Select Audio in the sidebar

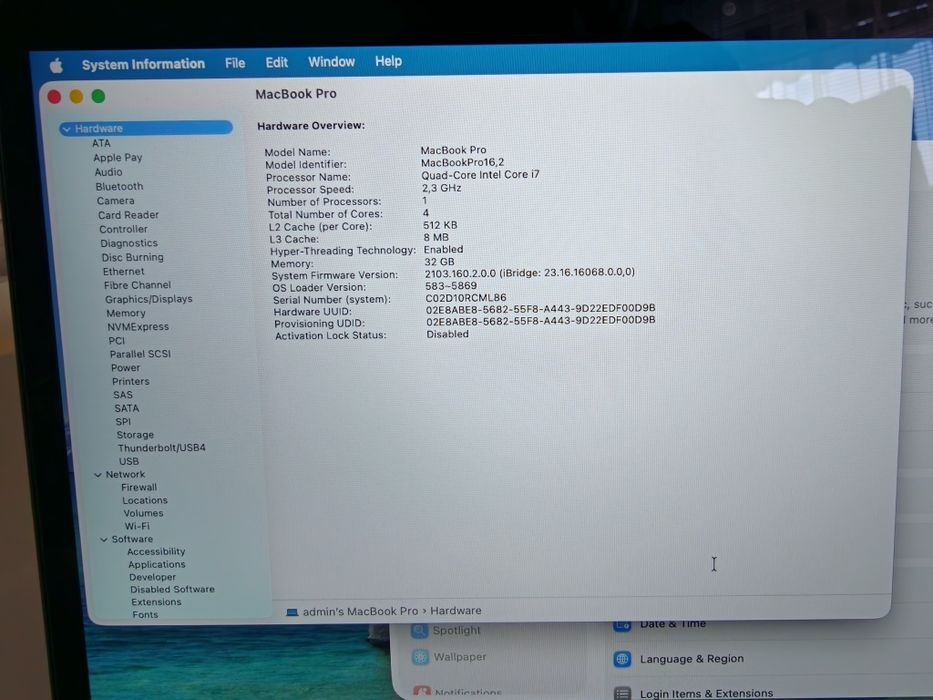(x=108, y=172)
